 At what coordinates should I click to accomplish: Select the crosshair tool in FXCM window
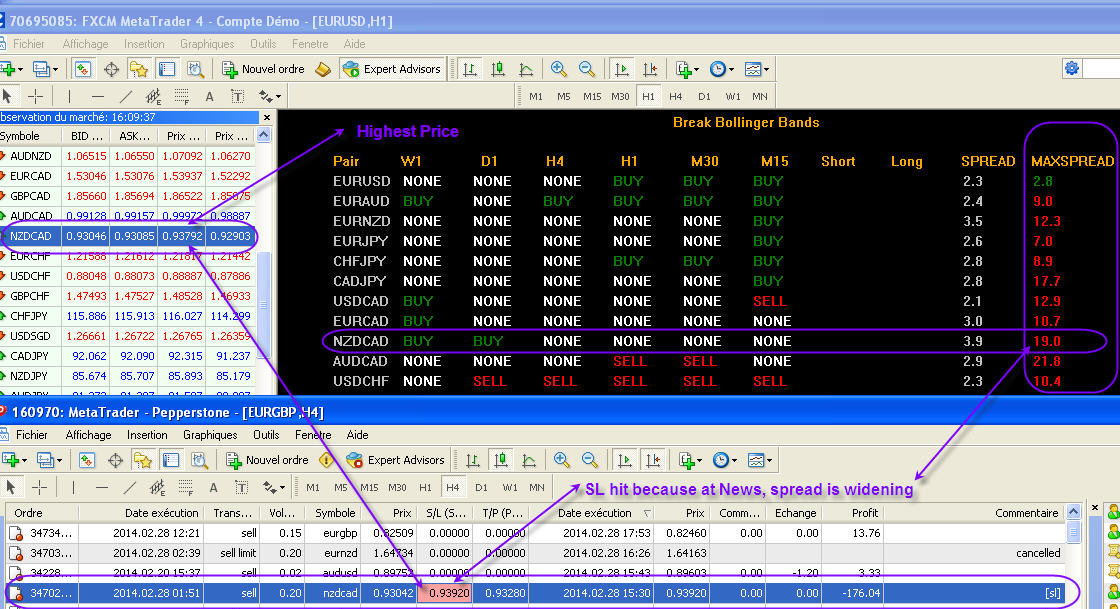tap(35, 96)
